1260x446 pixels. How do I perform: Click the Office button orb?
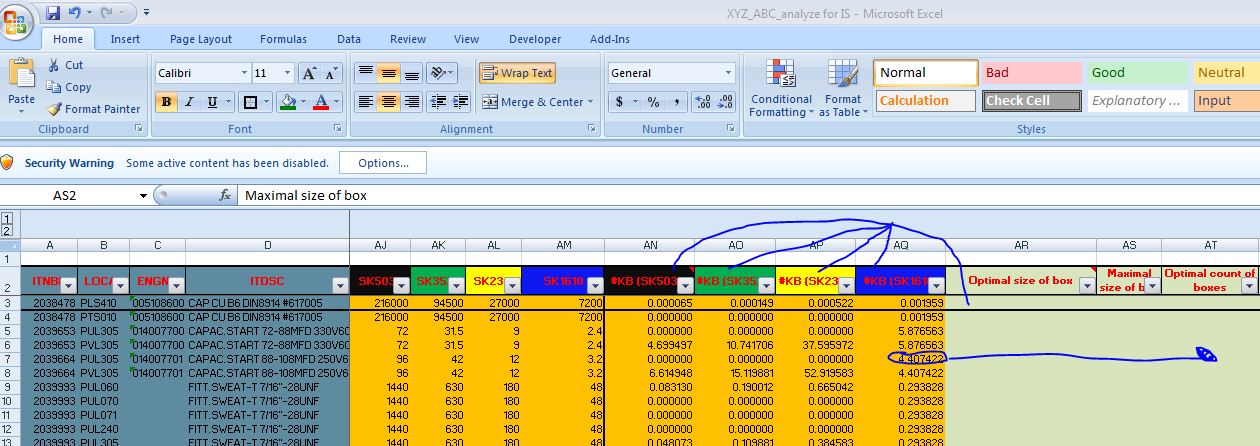click(17, 20)
